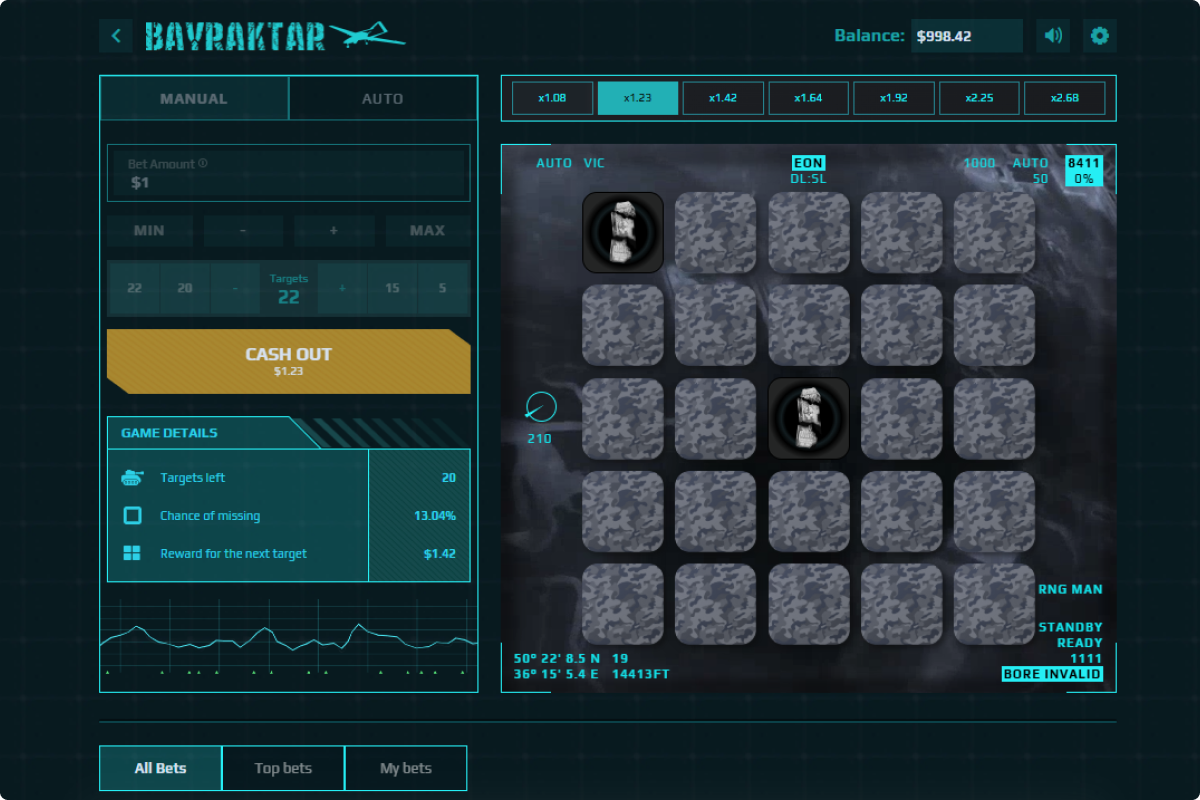Reveal the bottom-right camouflage tile
The image size is (1200, 800).
[x=994, y=604]
